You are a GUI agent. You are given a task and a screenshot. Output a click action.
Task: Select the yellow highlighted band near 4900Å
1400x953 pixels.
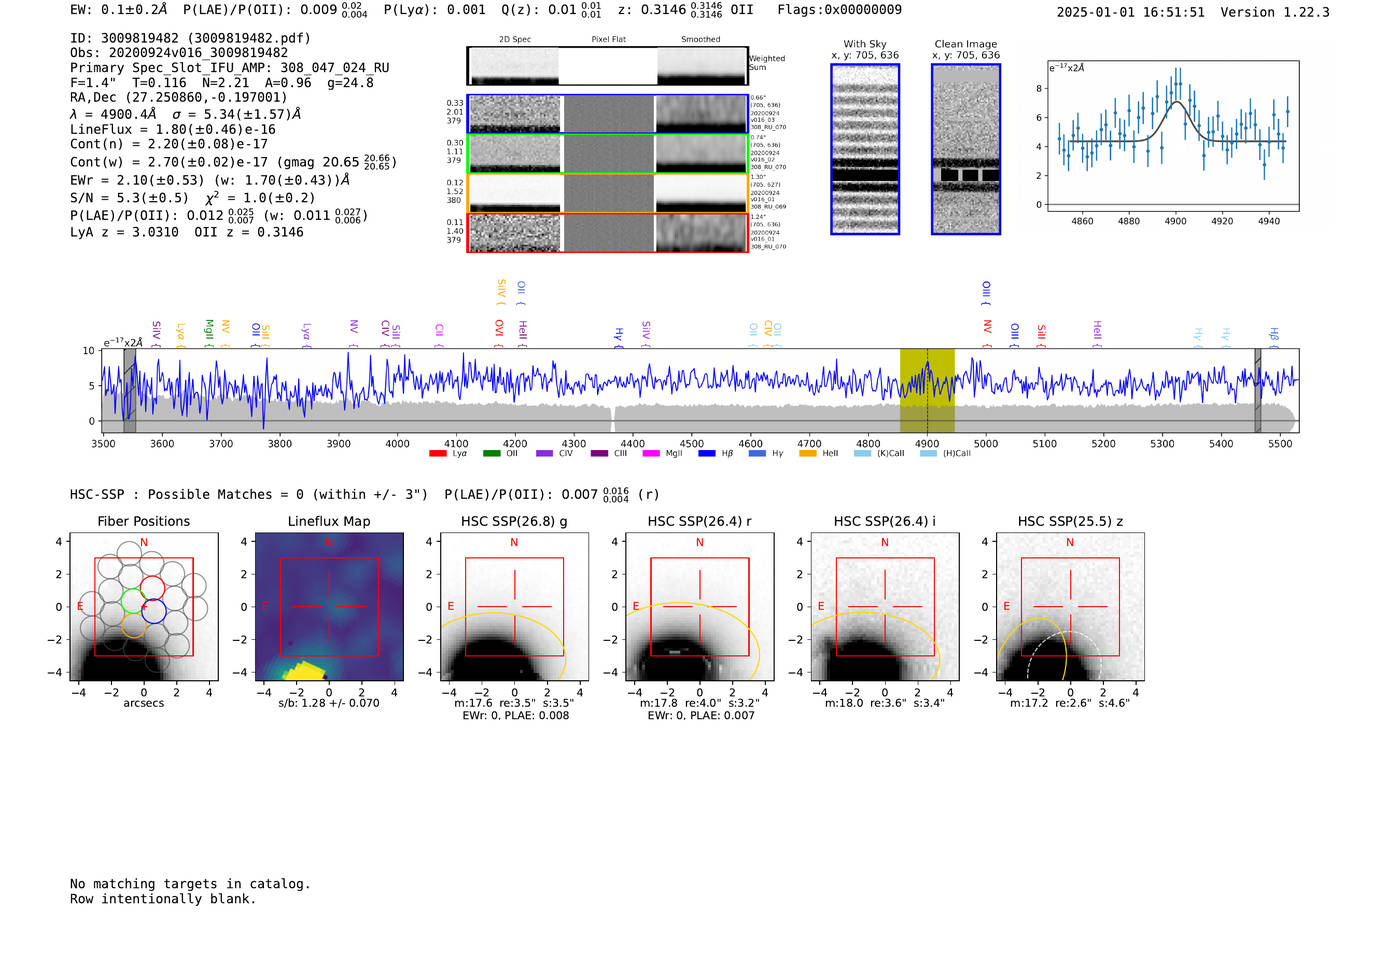point(927,391)
